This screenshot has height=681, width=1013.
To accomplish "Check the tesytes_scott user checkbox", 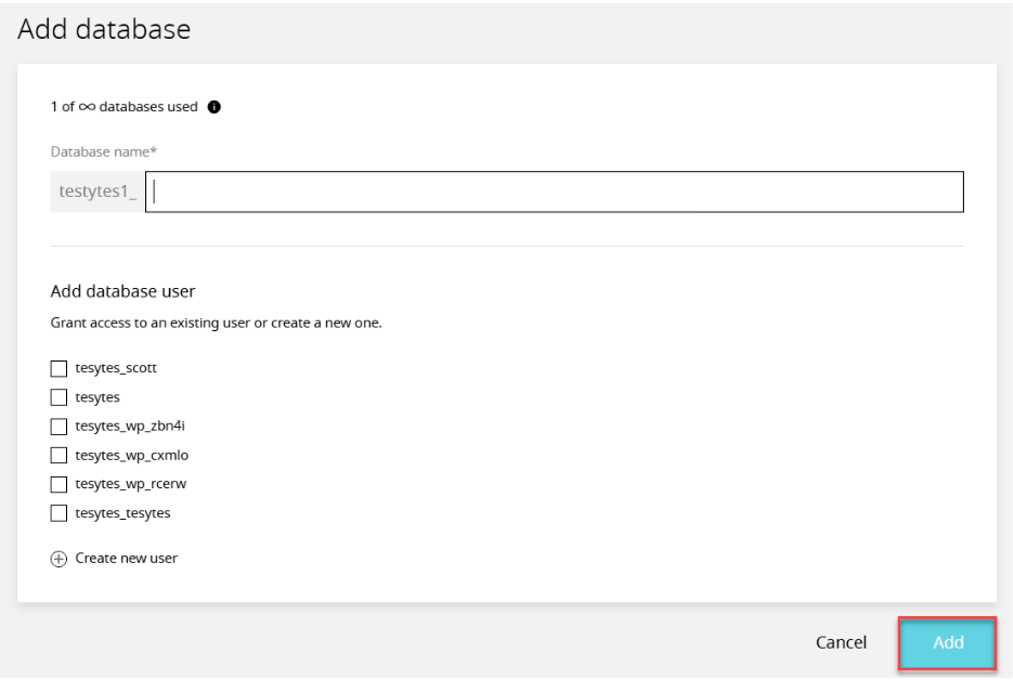I will pyautogui.click(x=59, y=368).
